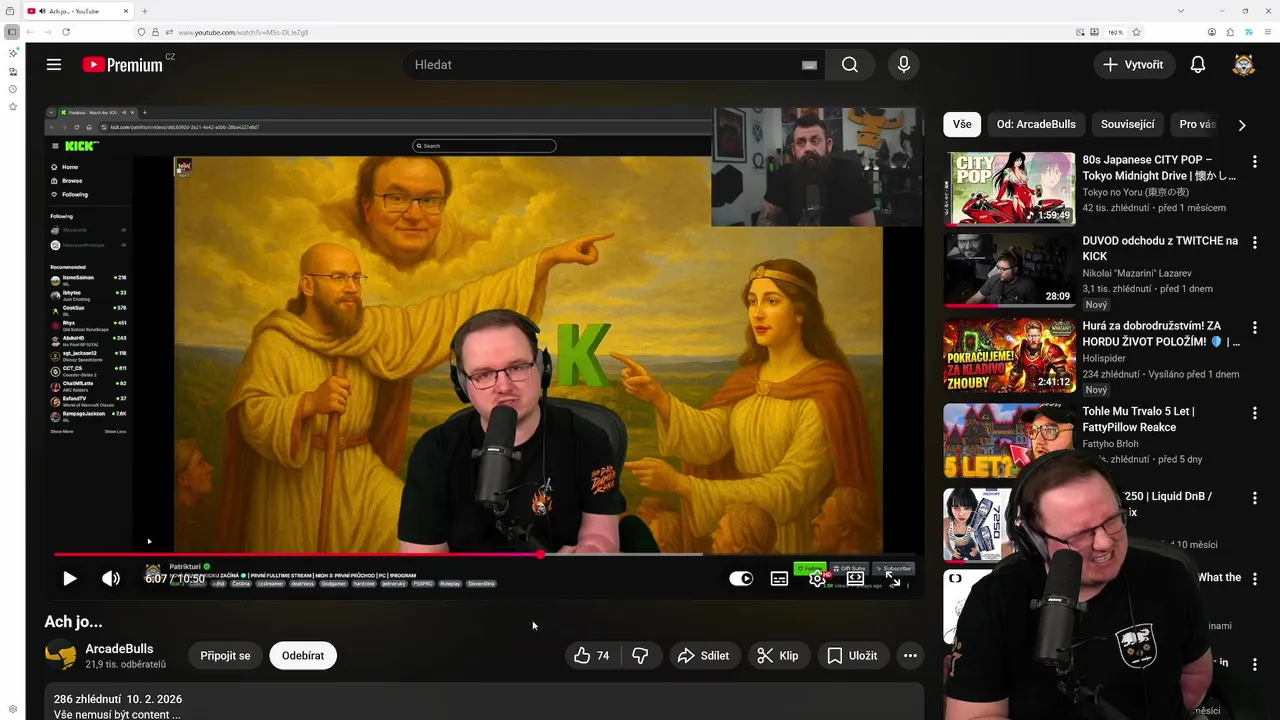Open the account avatar menu

(x=1243, y=65)
